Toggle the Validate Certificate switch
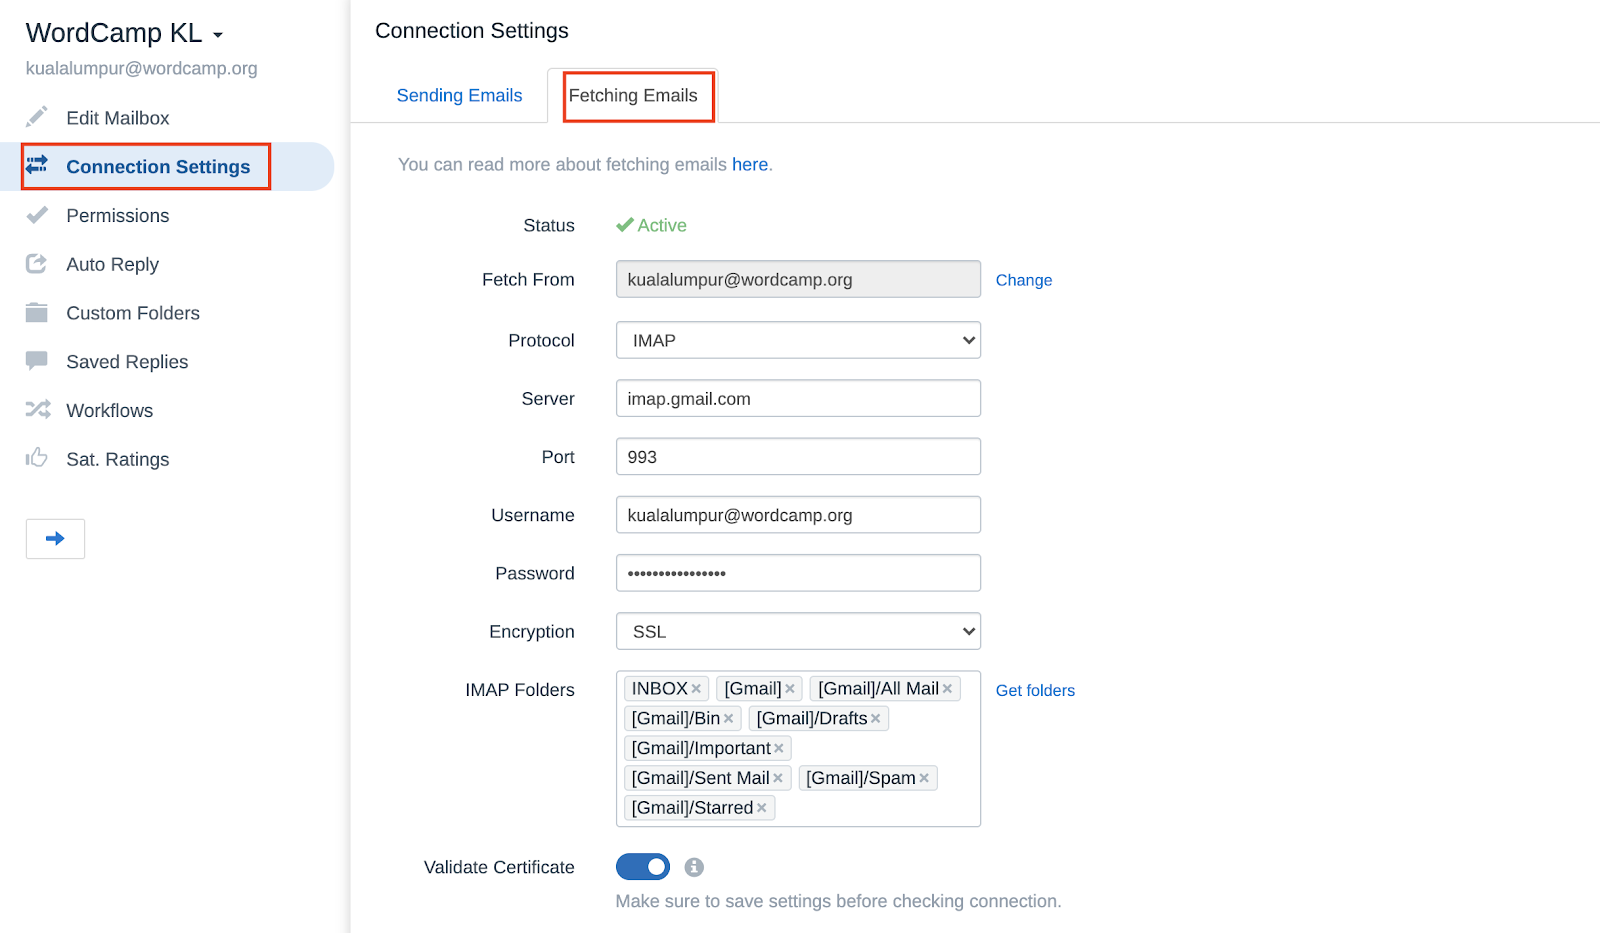 (643, 867)
